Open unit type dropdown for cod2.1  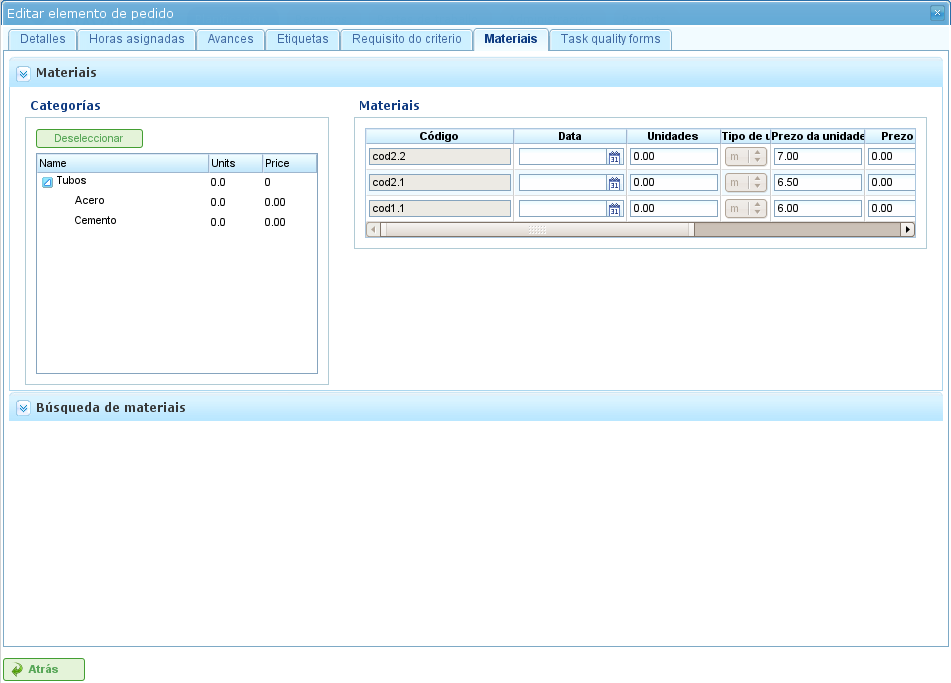[x=757, y=183]
